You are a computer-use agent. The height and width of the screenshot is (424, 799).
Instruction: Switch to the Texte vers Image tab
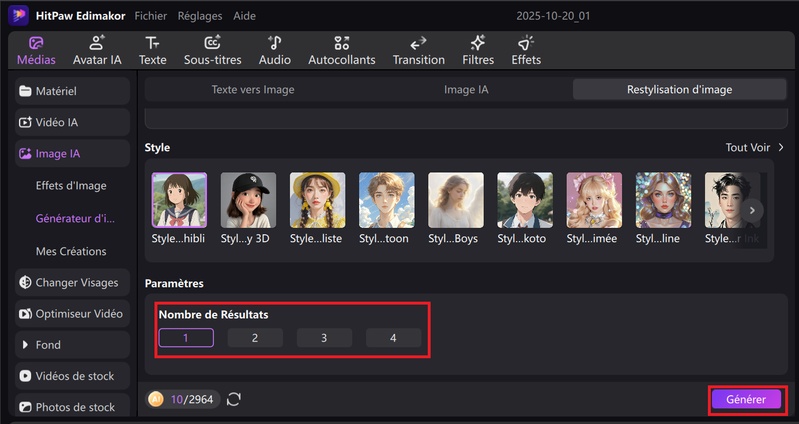point(252,89)
